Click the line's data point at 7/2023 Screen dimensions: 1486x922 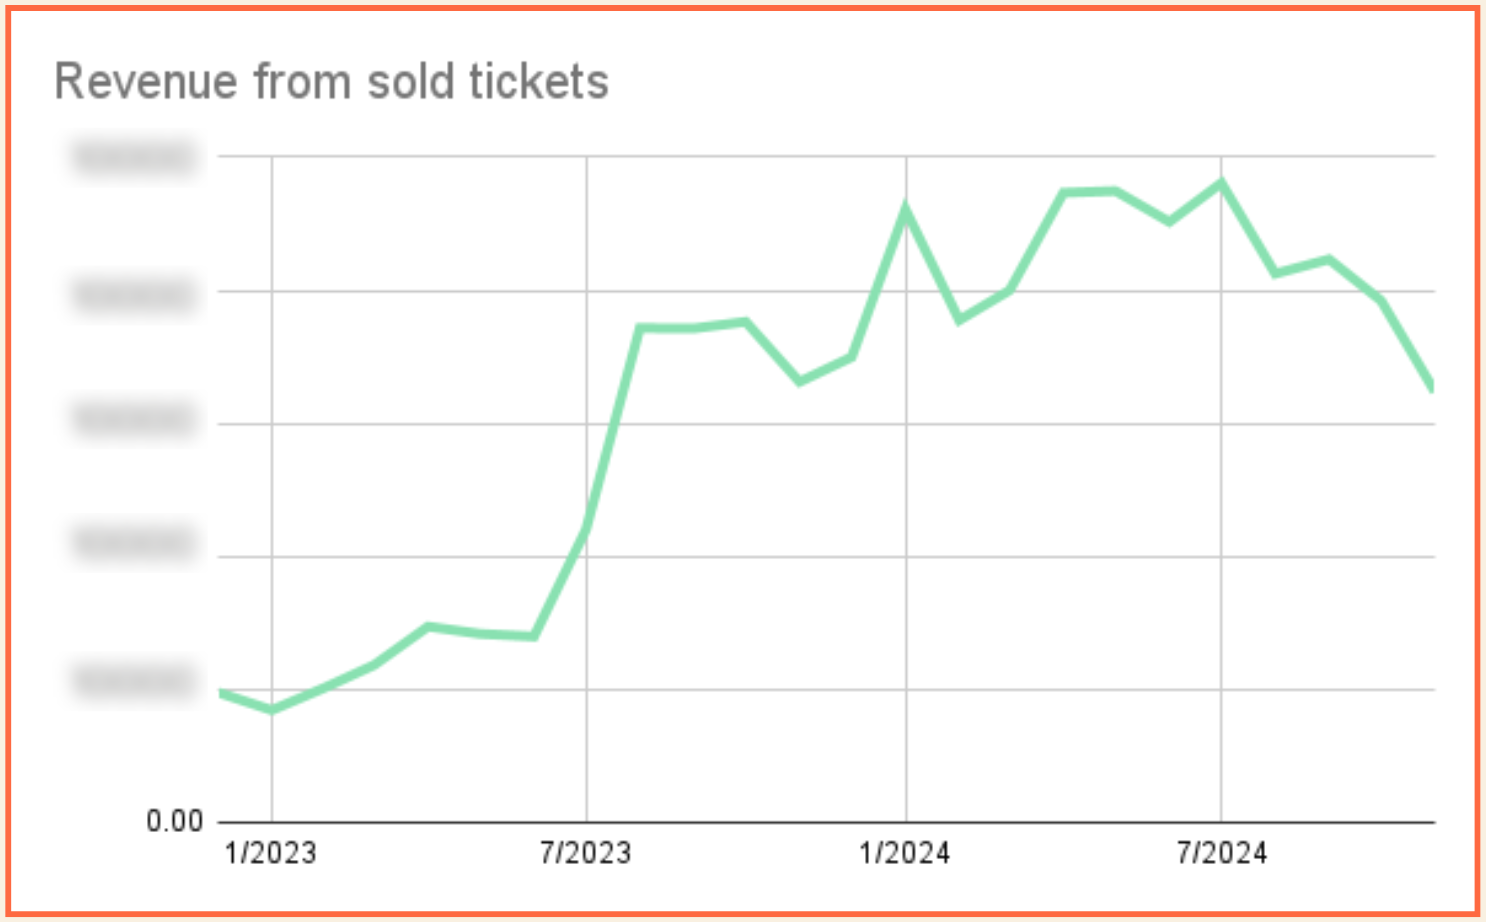pos(586,527)
